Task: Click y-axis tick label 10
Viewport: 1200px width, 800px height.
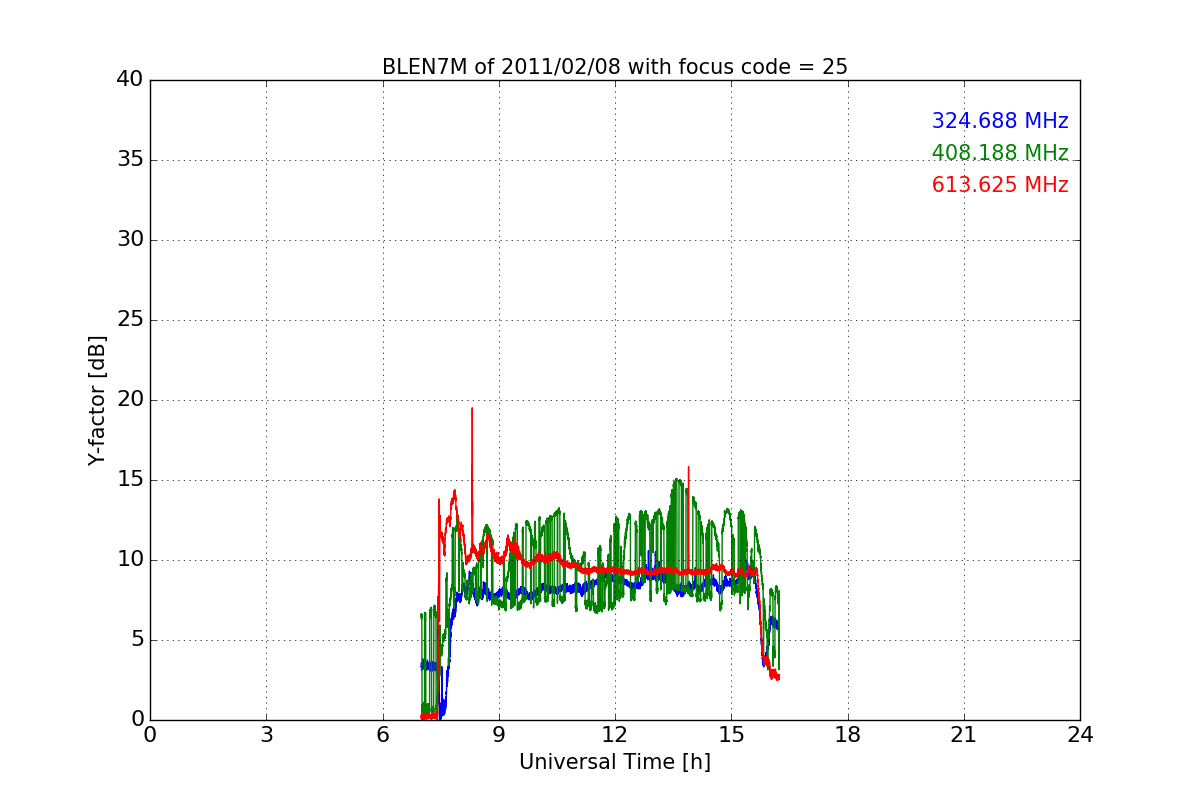Action: pyautogui.click(x=130, y=560)
